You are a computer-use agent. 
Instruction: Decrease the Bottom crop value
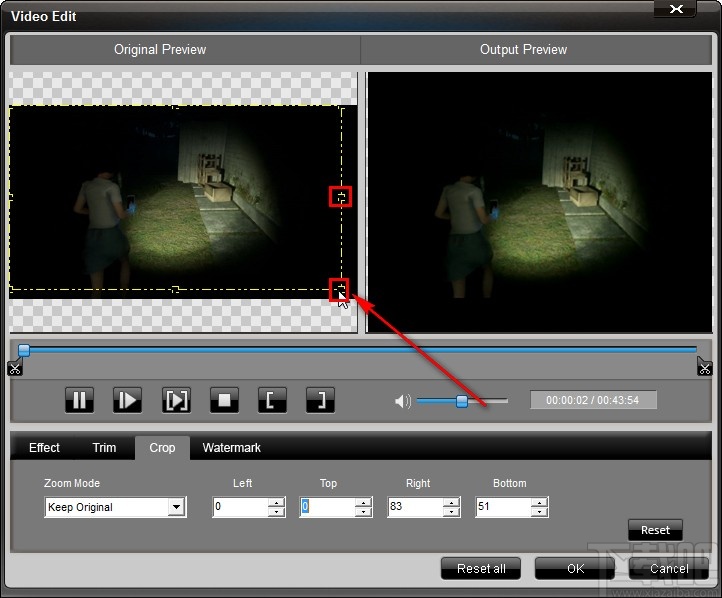click(539, 512)
